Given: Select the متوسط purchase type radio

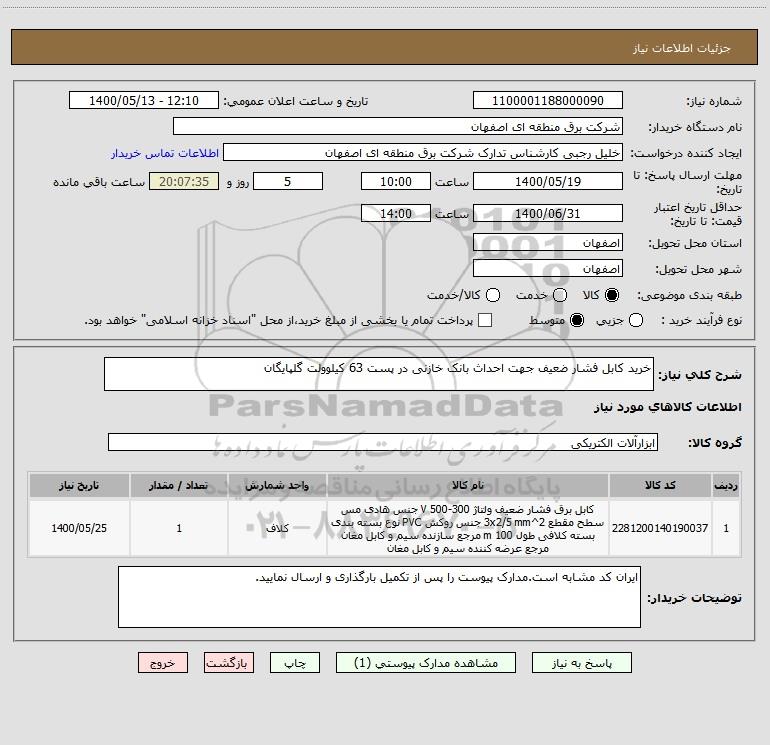Looking at the screenshot, I should coord(577,320).
